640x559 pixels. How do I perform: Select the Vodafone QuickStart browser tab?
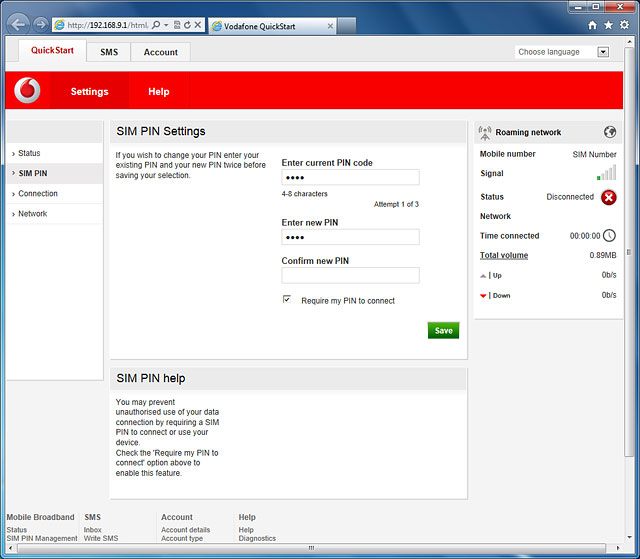[x=272, y=26]
